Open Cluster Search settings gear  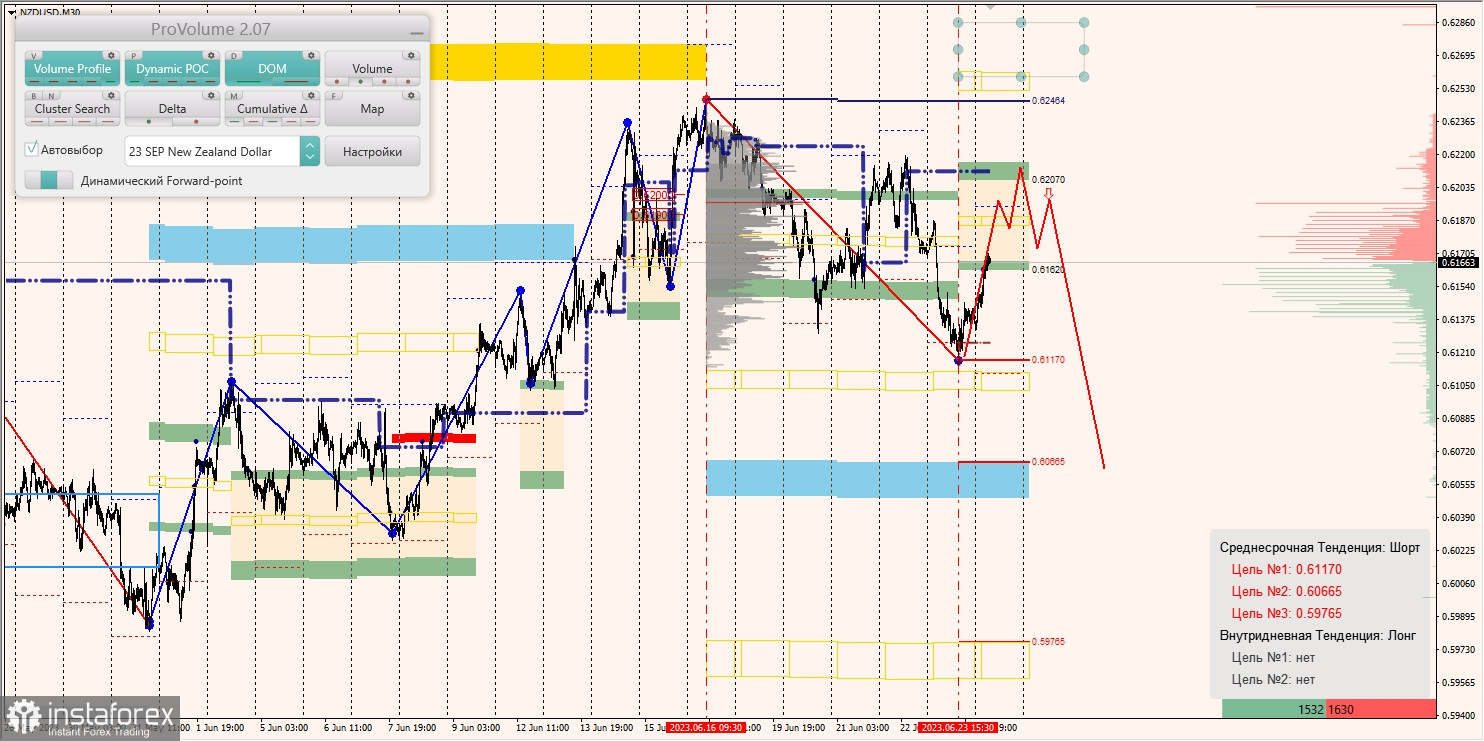coord(110,96)
